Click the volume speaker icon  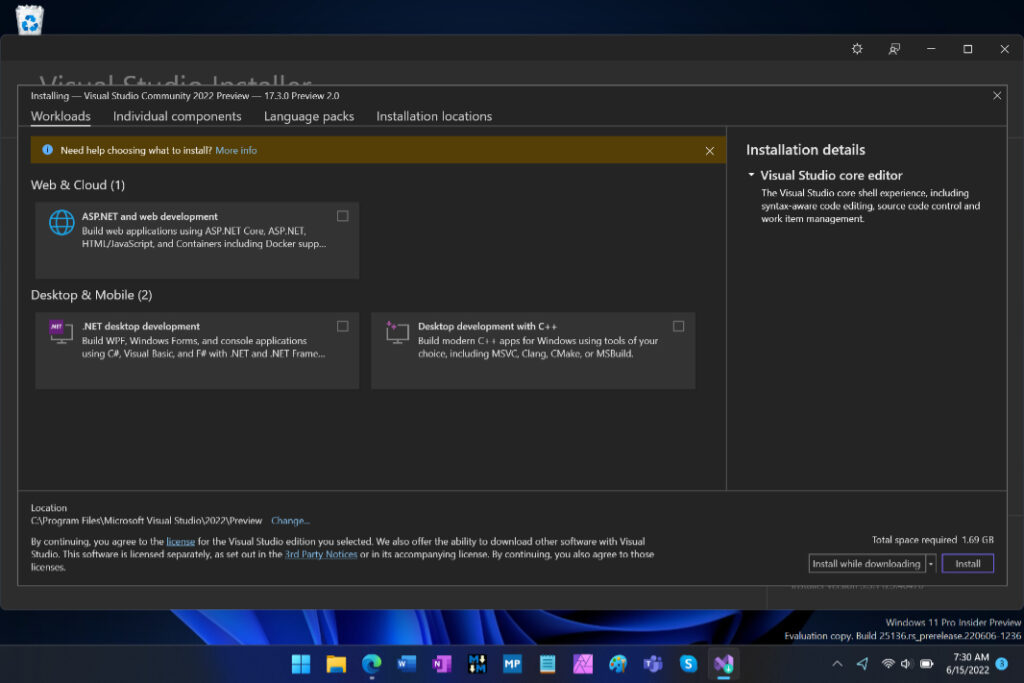[x=906, y=664]
